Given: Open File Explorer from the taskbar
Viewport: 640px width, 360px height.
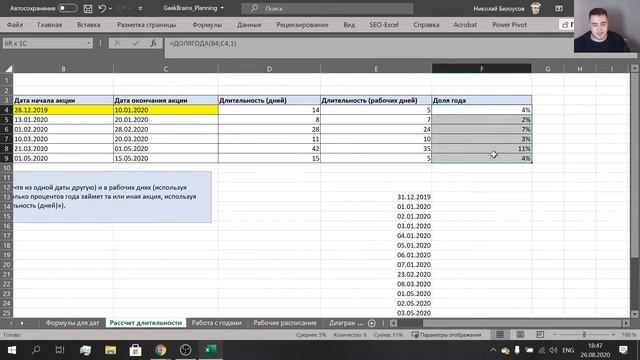Looking at the screenshot, I should [111, 350].
